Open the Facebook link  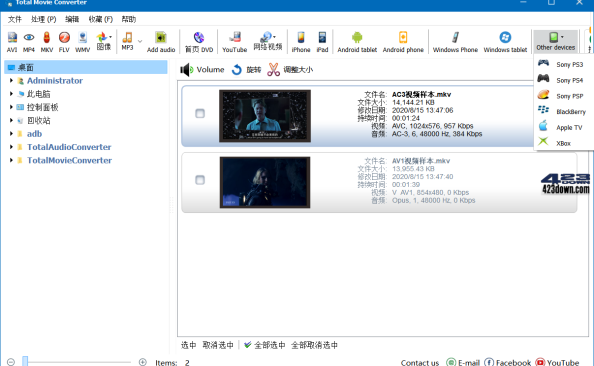508,363
